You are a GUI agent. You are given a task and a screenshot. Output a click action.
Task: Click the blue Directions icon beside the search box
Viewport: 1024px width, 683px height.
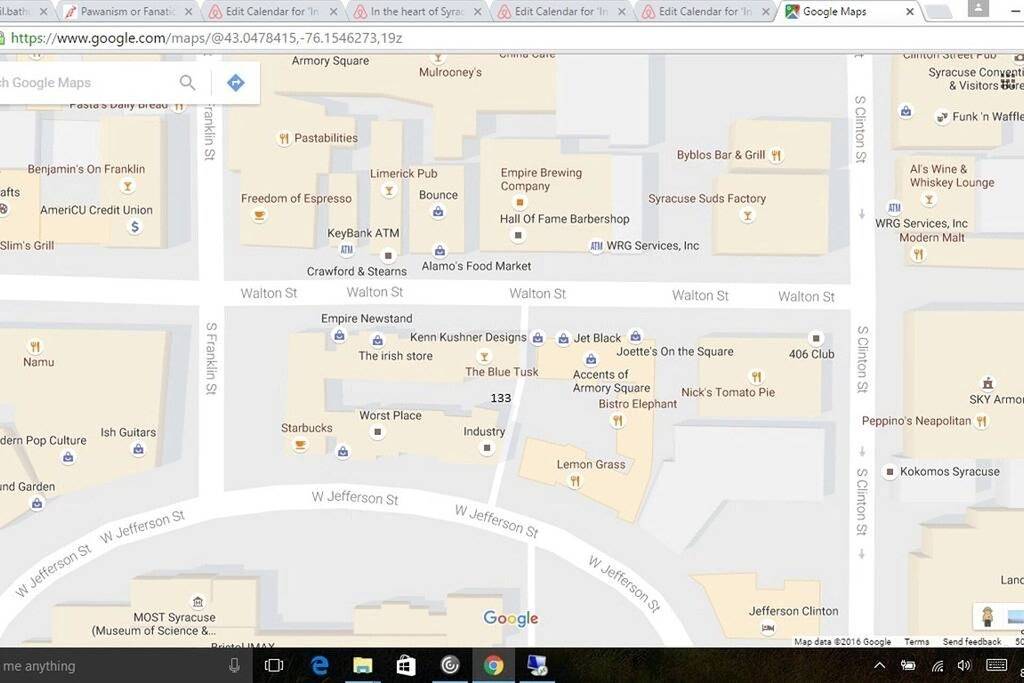236,83
